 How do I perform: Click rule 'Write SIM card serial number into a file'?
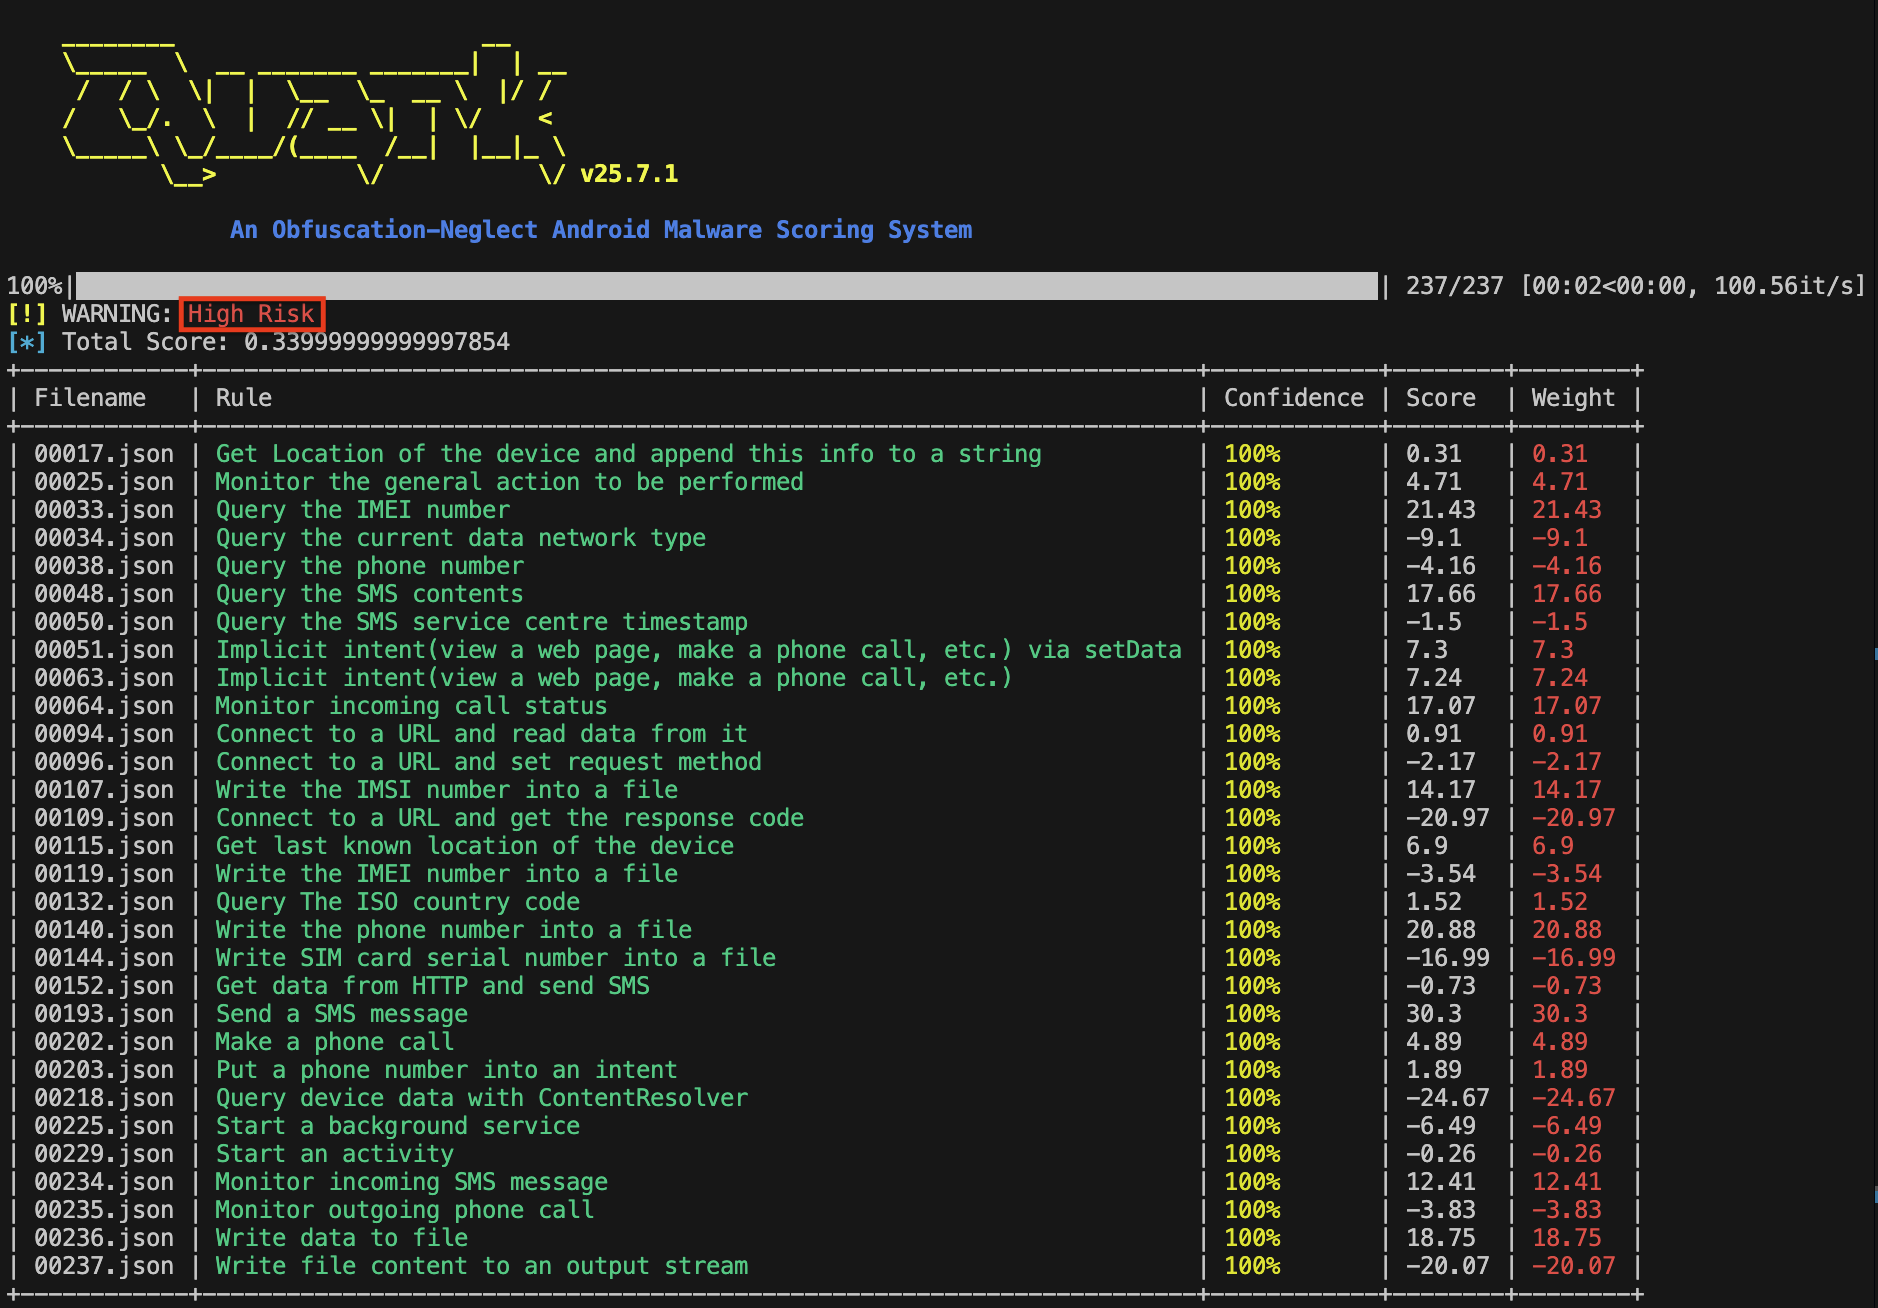(x=496, y=958)
